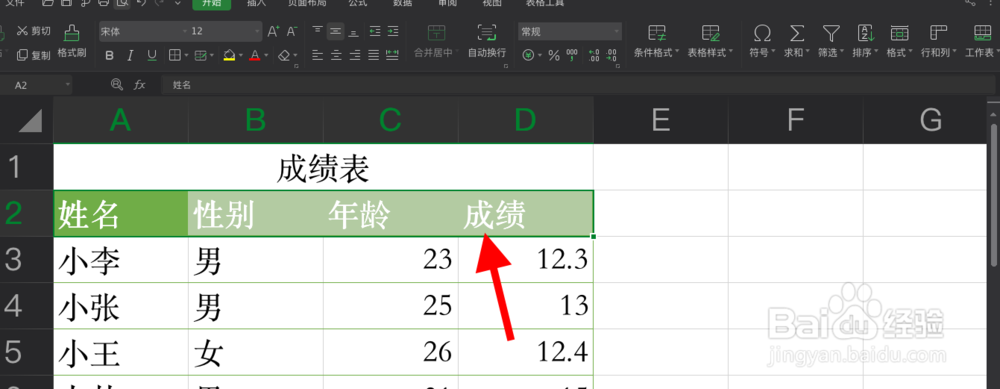Viewport: 1000px width, 389px height.
Task: Click the select-all corner triangle
Action: [x=31, y=121]
